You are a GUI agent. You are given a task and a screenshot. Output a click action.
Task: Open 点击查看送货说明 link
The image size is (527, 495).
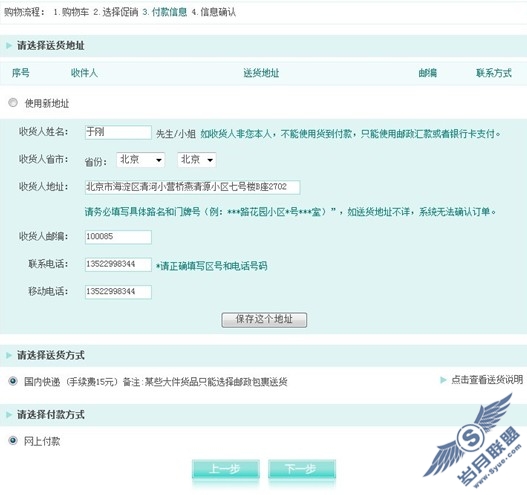pos(487,379)
